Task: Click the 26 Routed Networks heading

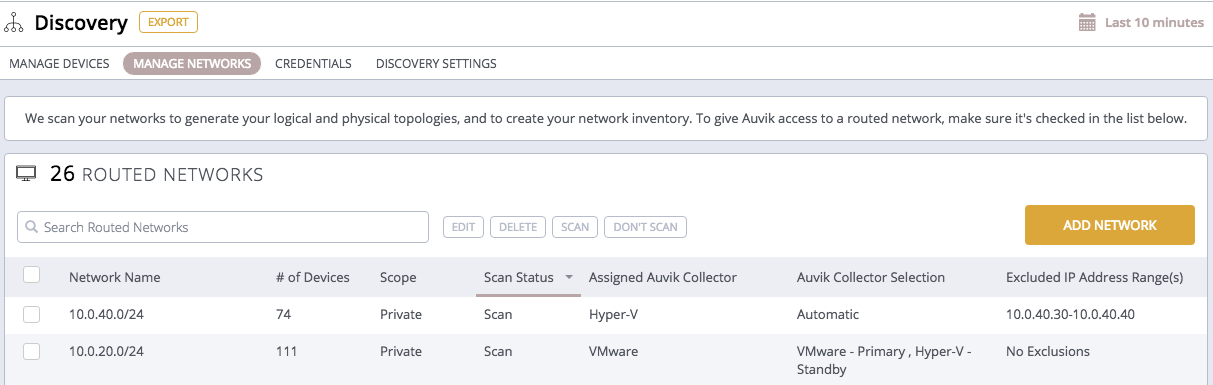Action: pyautogui.click(x=156, y=174)
